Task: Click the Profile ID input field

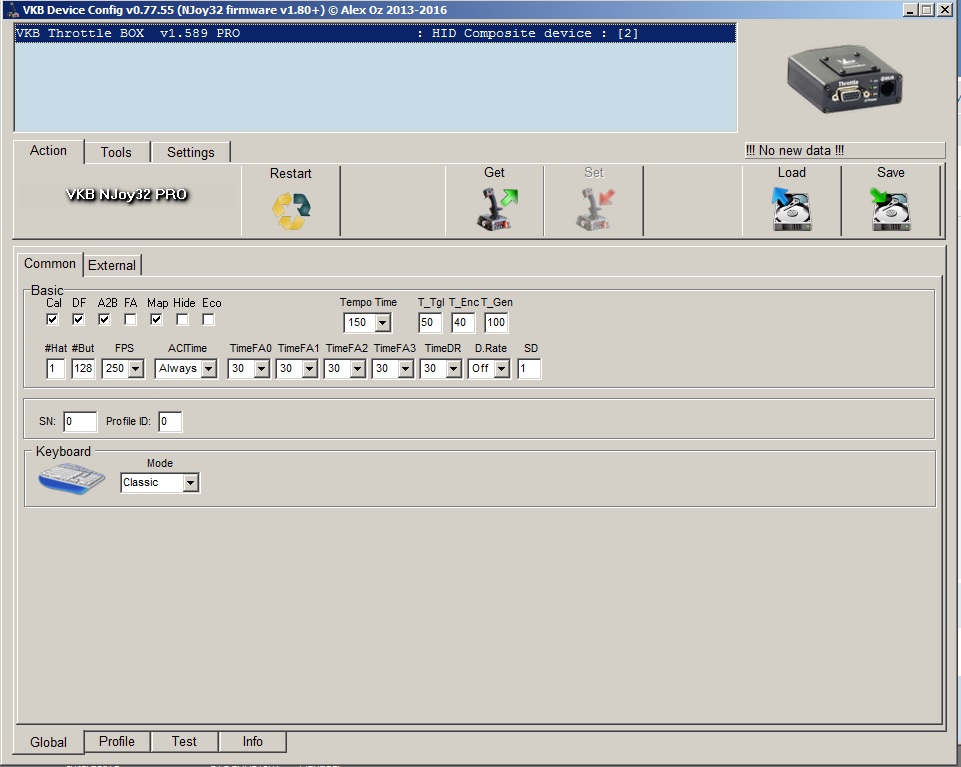Action: click(x=170, y=421)
